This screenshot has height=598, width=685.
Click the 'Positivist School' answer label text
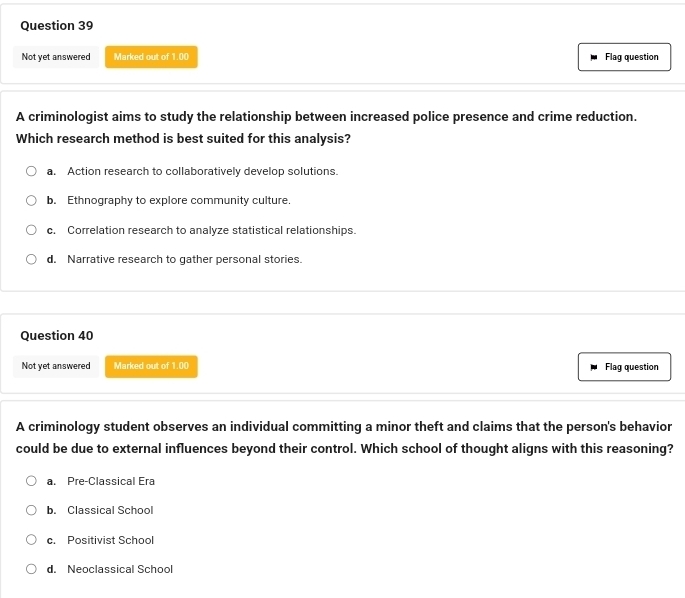110,541
